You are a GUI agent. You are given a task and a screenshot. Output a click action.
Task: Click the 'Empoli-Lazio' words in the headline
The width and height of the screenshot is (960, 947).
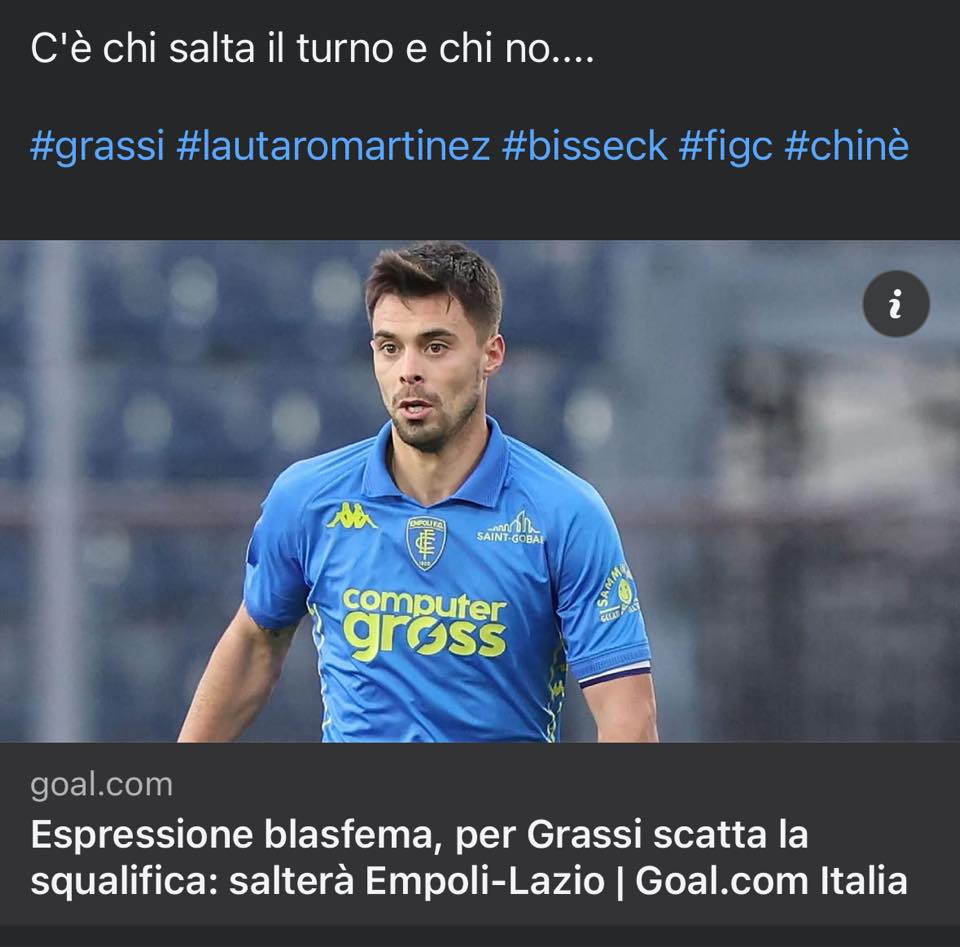[x=485, y=881]
